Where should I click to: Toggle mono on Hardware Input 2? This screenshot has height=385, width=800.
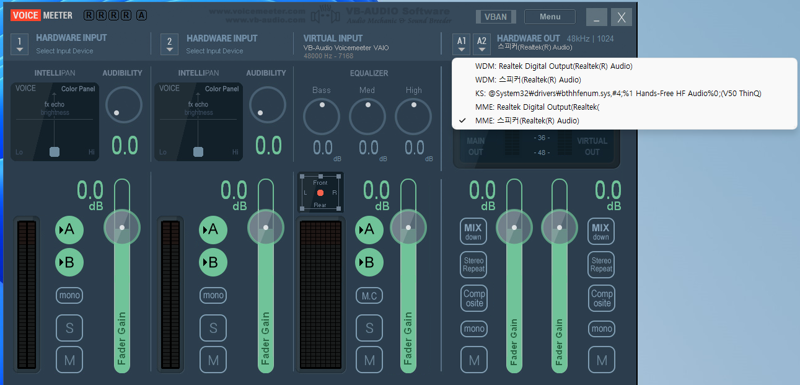(213, 295)
